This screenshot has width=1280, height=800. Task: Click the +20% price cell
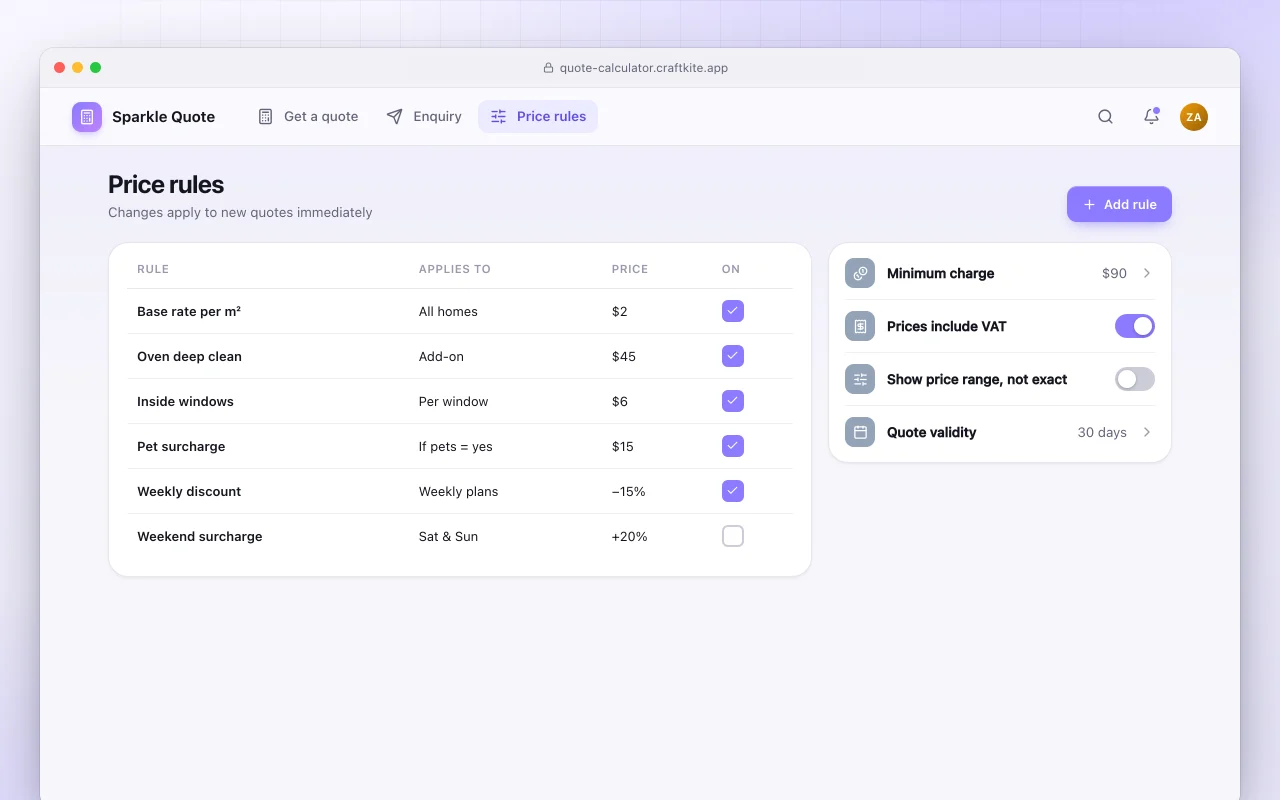630,536
